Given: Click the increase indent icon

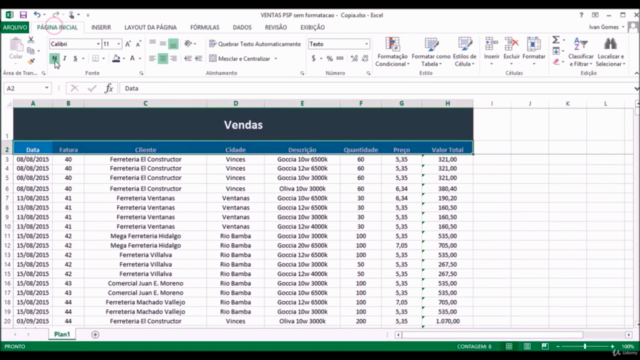Looking at the screenshot, I should click(198, 58).
